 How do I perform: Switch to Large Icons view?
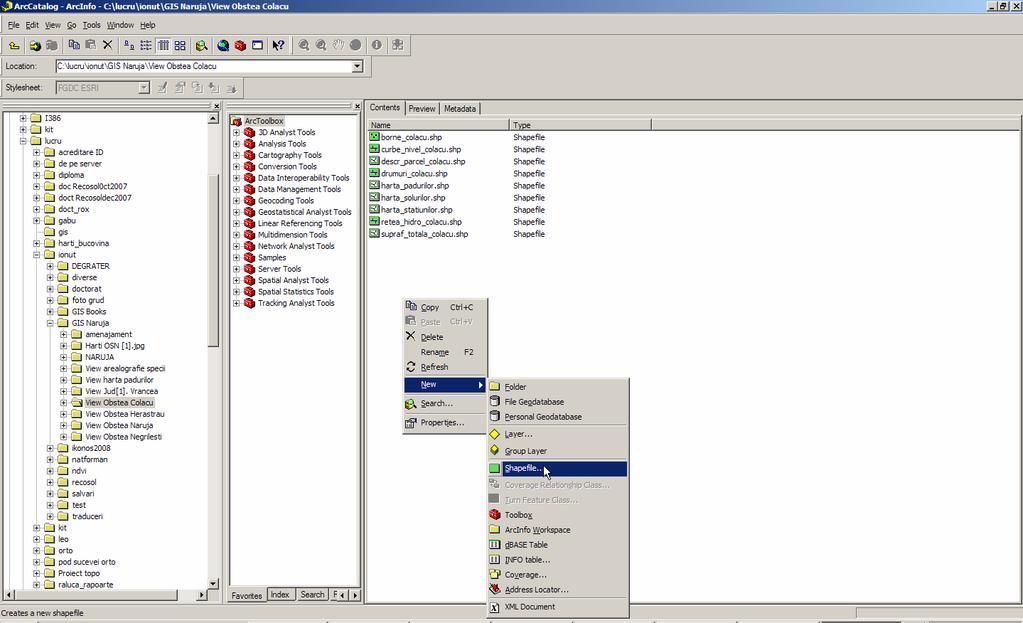(129, 45)
